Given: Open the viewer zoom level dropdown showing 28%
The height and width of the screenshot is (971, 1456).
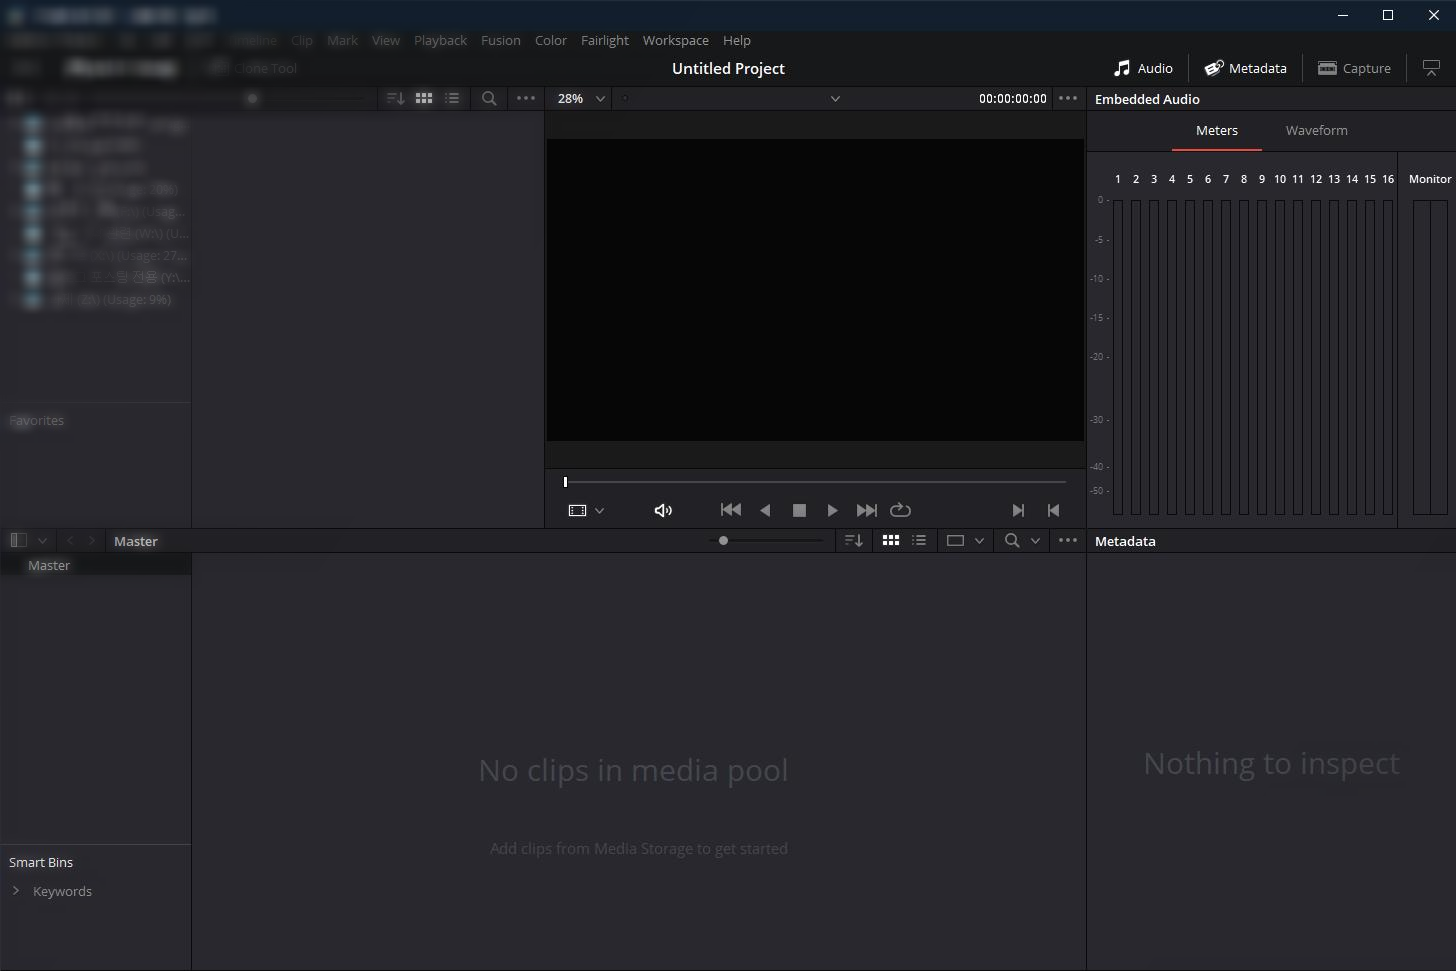Looking at the screenshot, I should click(580, 98).
